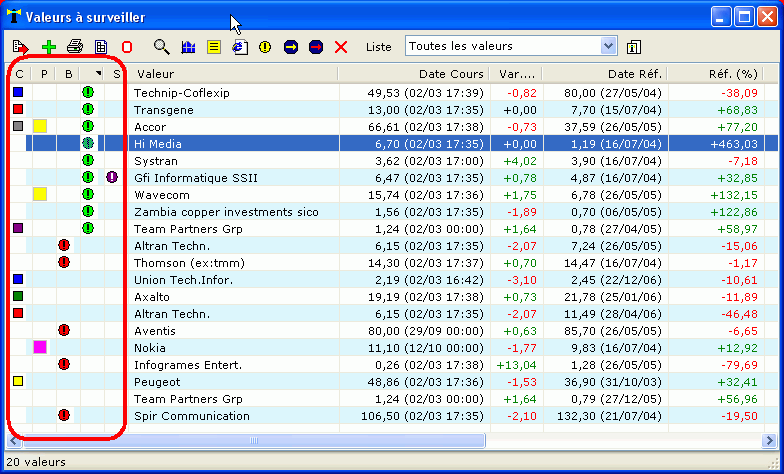Click the horizontal scrollbar thumb
This screenshot has width=784, height=474.
[254, 440]
